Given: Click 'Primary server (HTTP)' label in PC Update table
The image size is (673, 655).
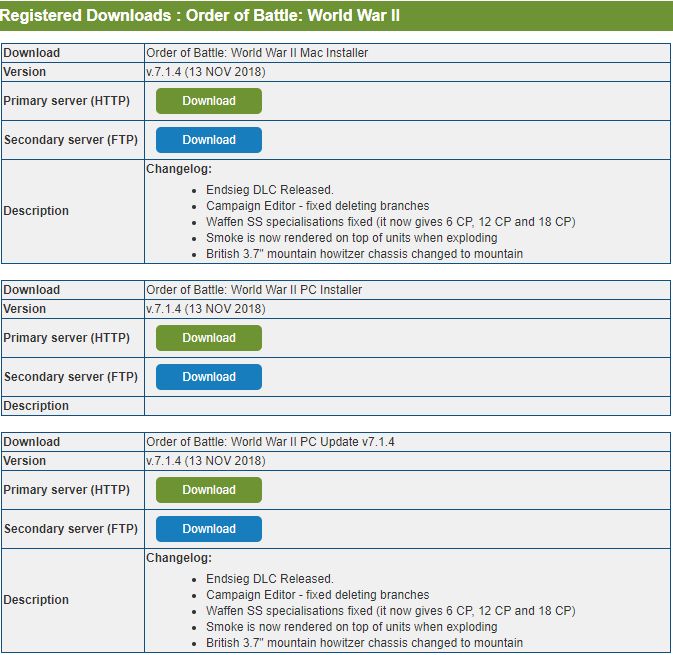Looking at the screenshot, I should point(67,490).
